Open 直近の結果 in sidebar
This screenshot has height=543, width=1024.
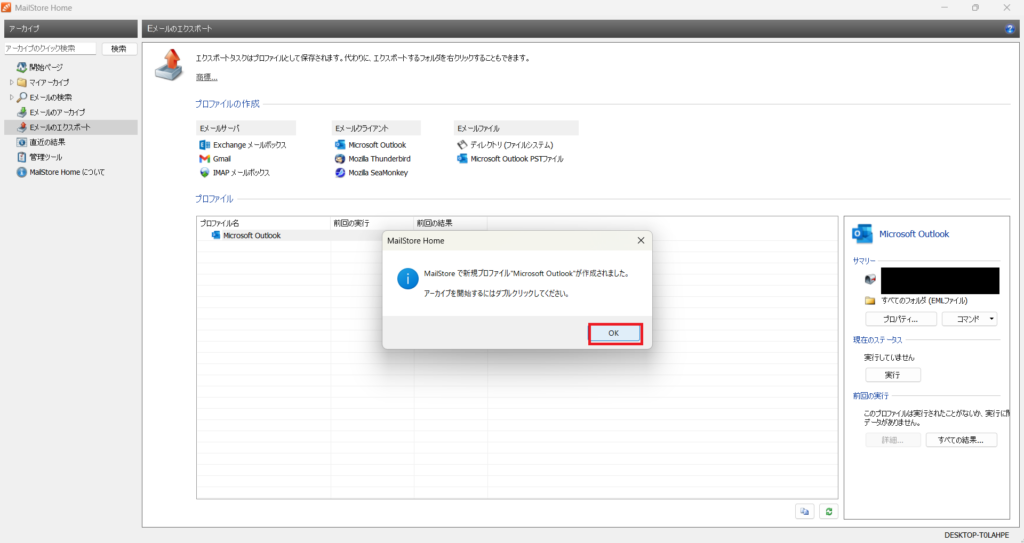pos(47,142)
